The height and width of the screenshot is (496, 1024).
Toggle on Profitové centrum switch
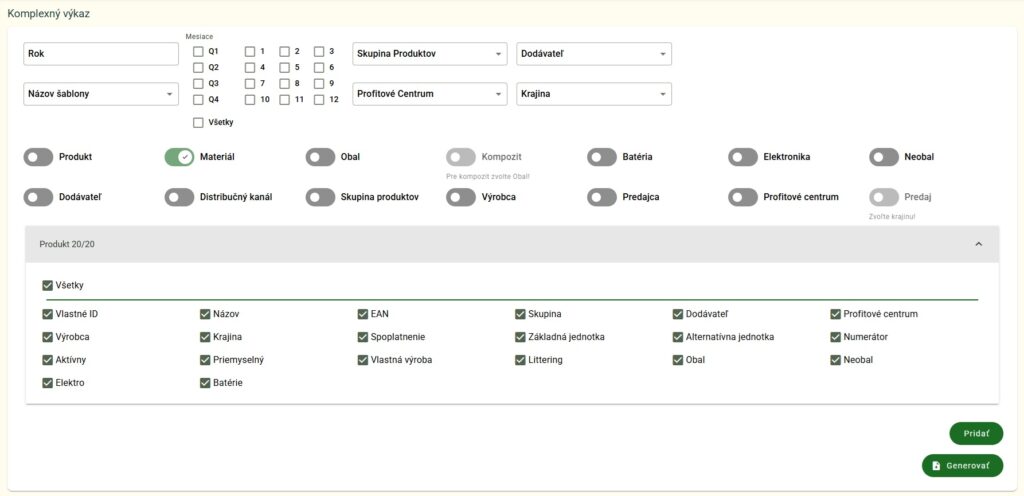743,197
